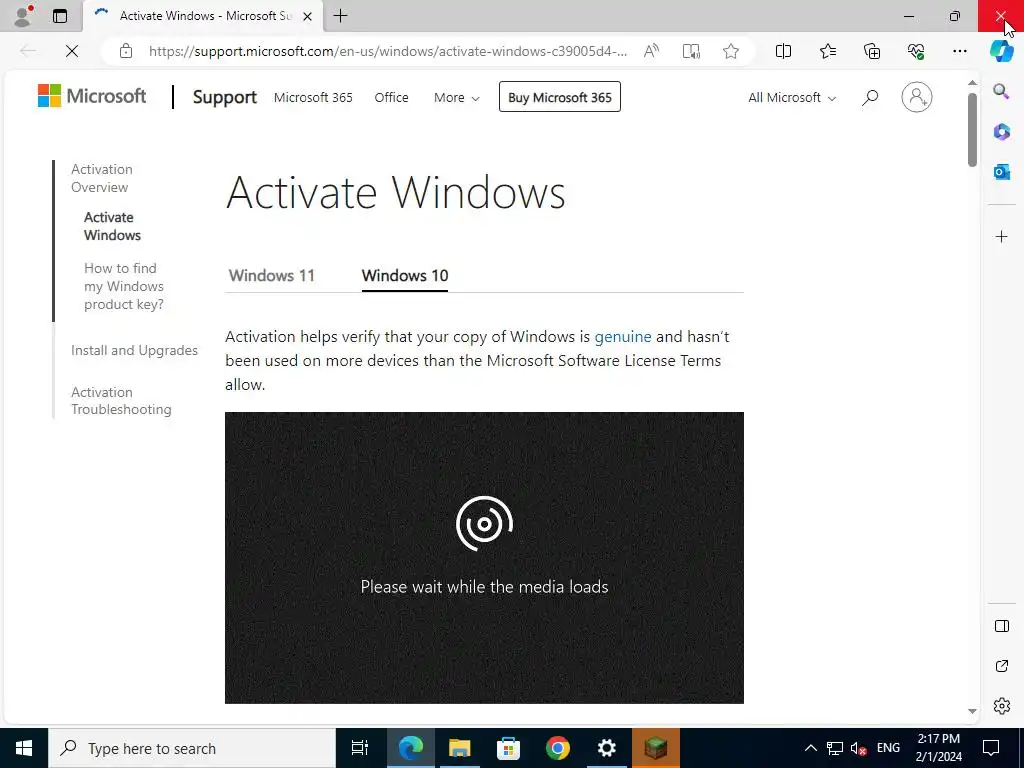Open Microsoft 365 sidebar icon

1001,132
